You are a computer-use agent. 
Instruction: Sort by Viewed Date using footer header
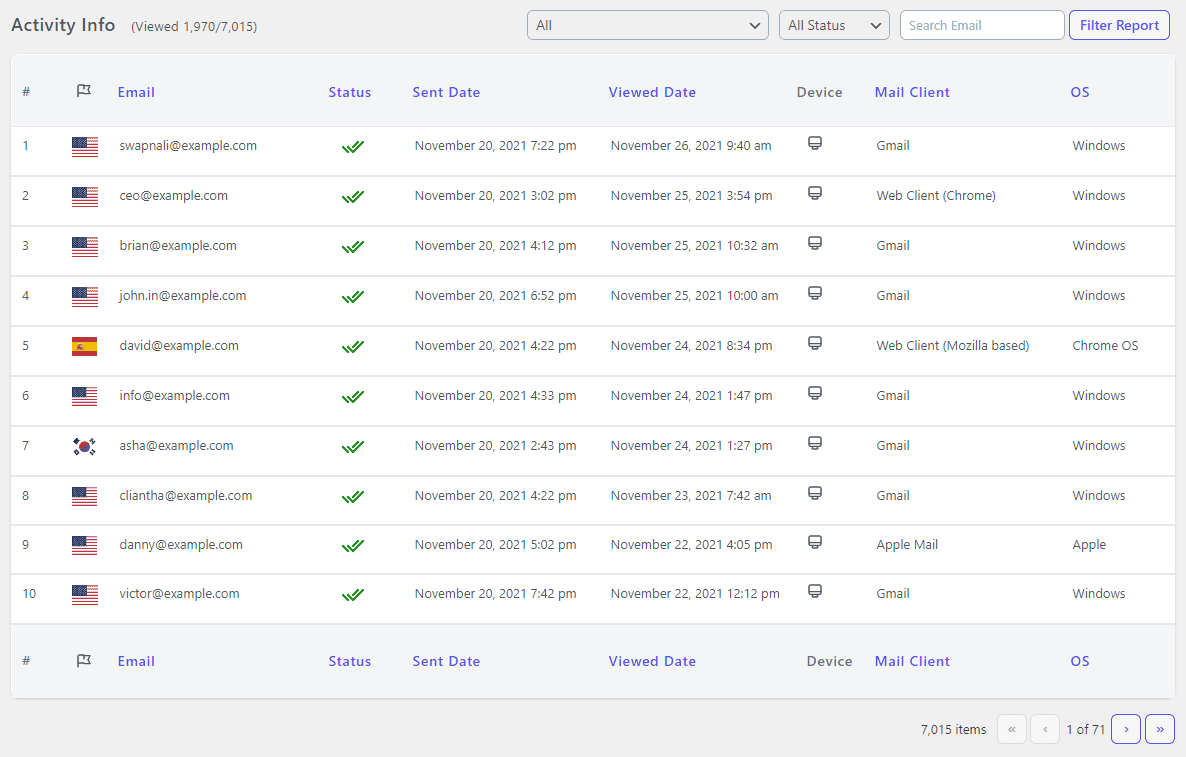(652, 661)
